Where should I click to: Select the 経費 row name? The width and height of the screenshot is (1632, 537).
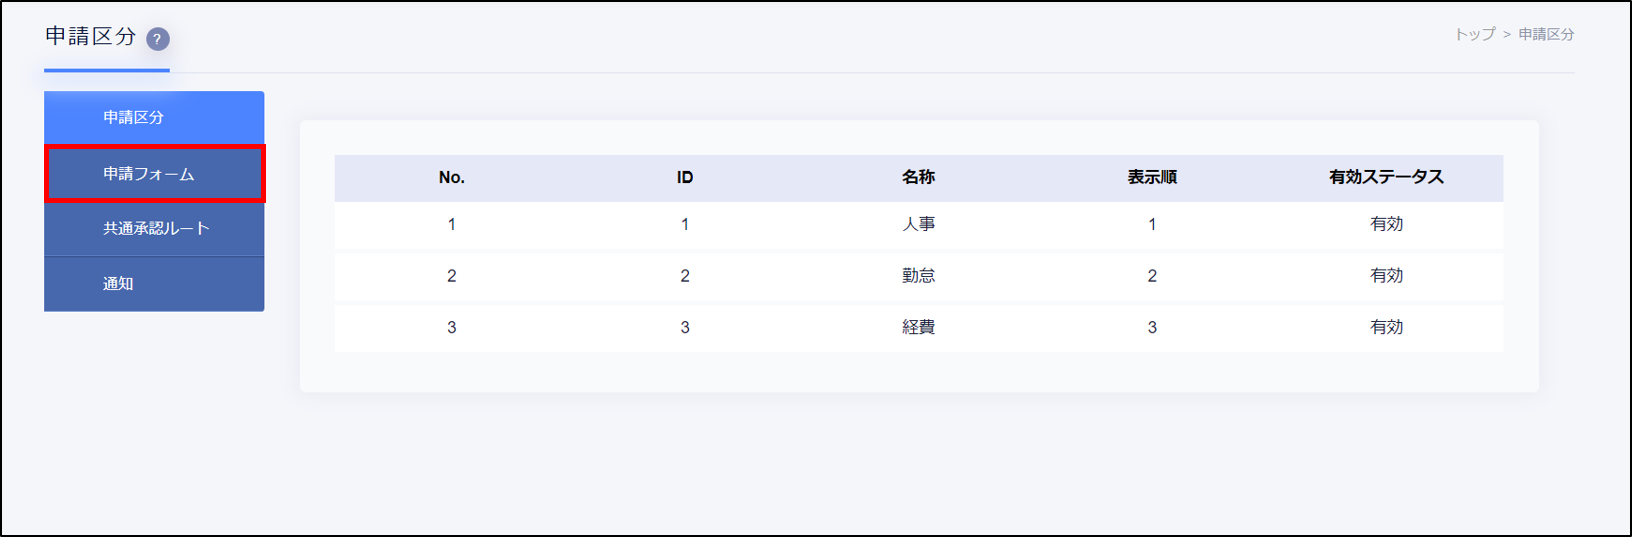pos(918,328)
